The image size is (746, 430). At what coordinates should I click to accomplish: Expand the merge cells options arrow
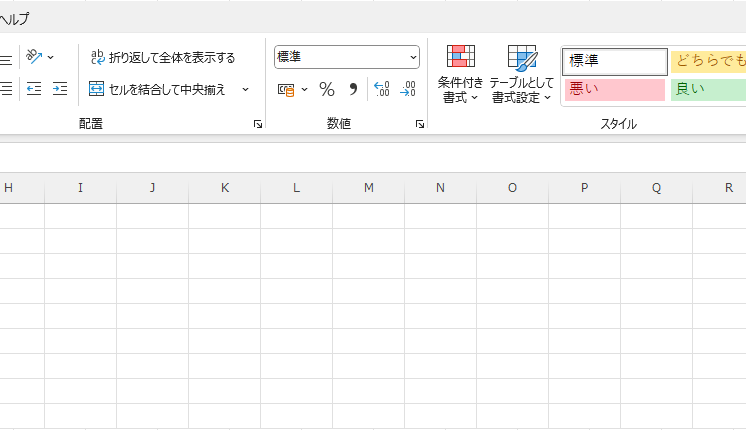[245, 89]
